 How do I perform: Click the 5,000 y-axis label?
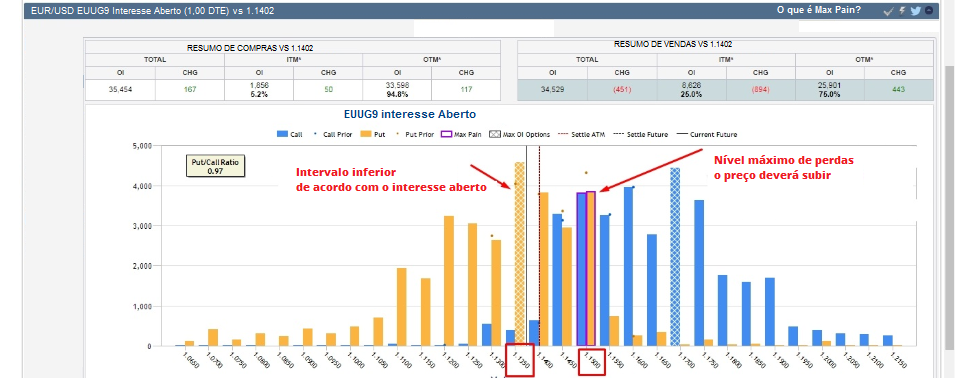click(x=141, y=146)
